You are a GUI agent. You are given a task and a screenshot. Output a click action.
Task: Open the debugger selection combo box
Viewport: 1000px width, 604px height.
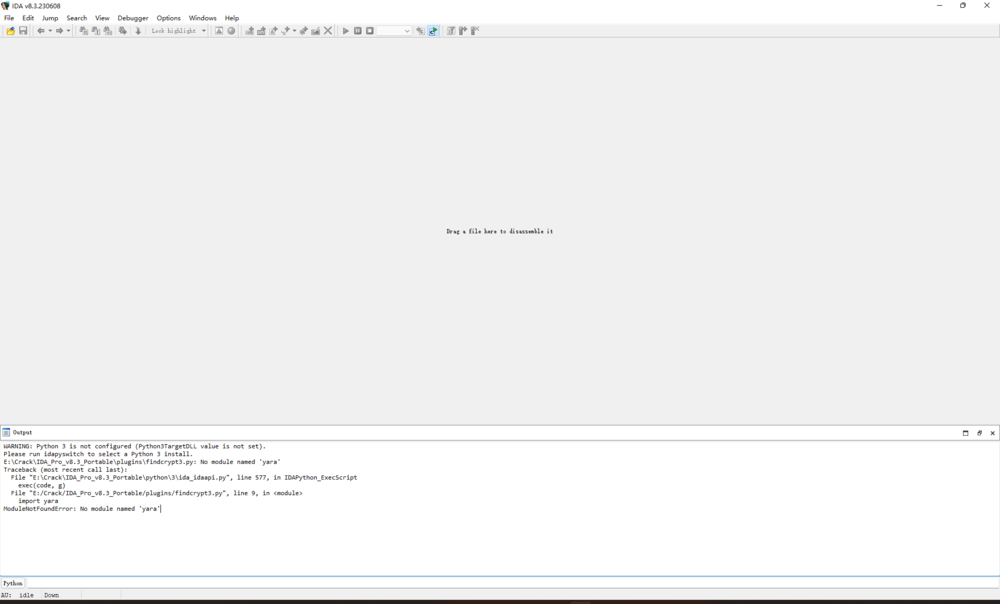tap(395, 31)
